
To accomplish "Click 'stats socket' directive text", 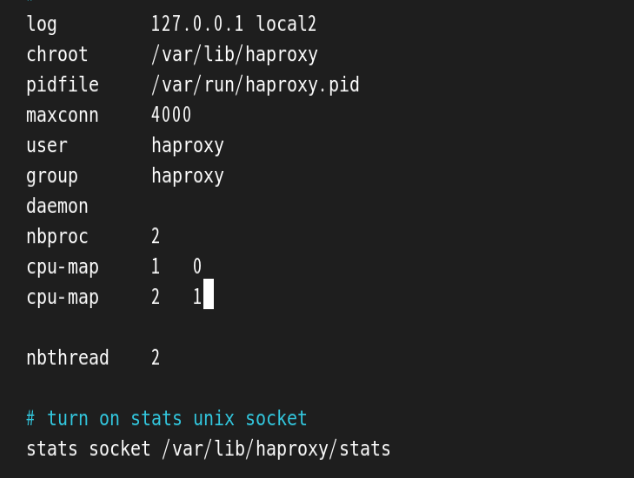I will coord(88,449).
